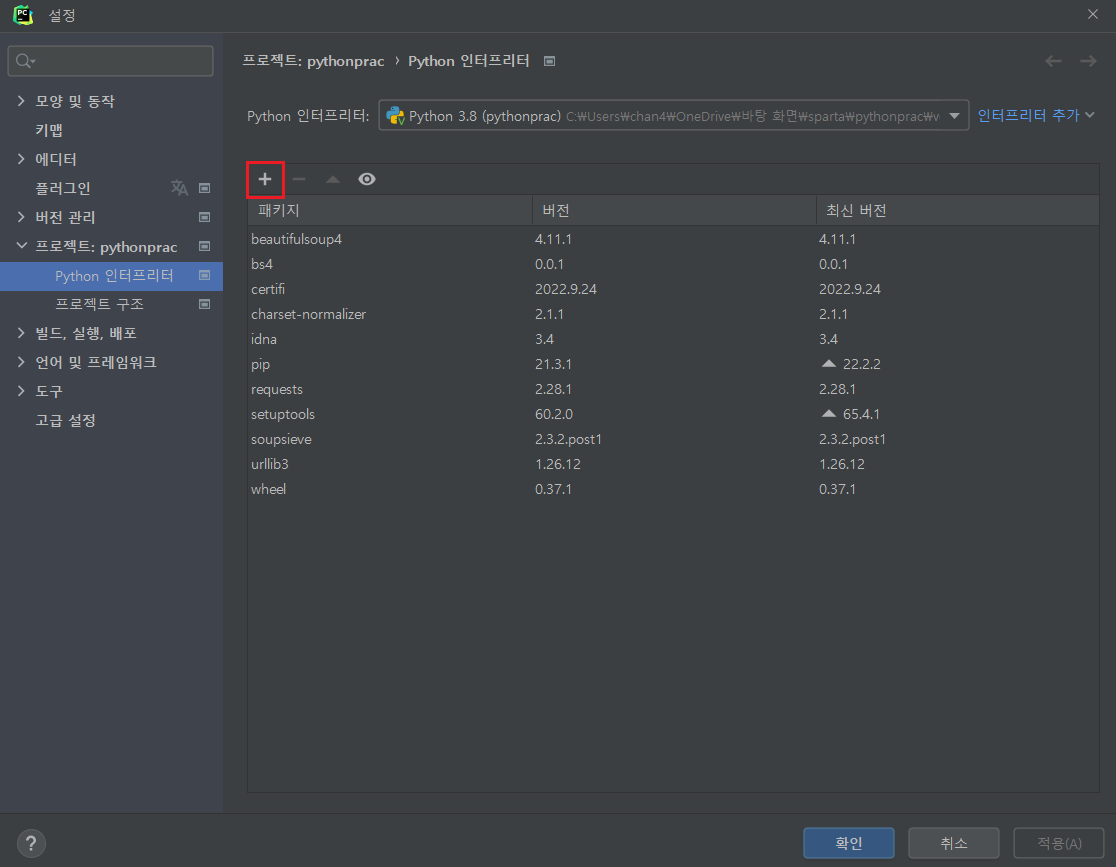
Task: Expand the 모양 및 동작 section
Action: click(21, 101)
